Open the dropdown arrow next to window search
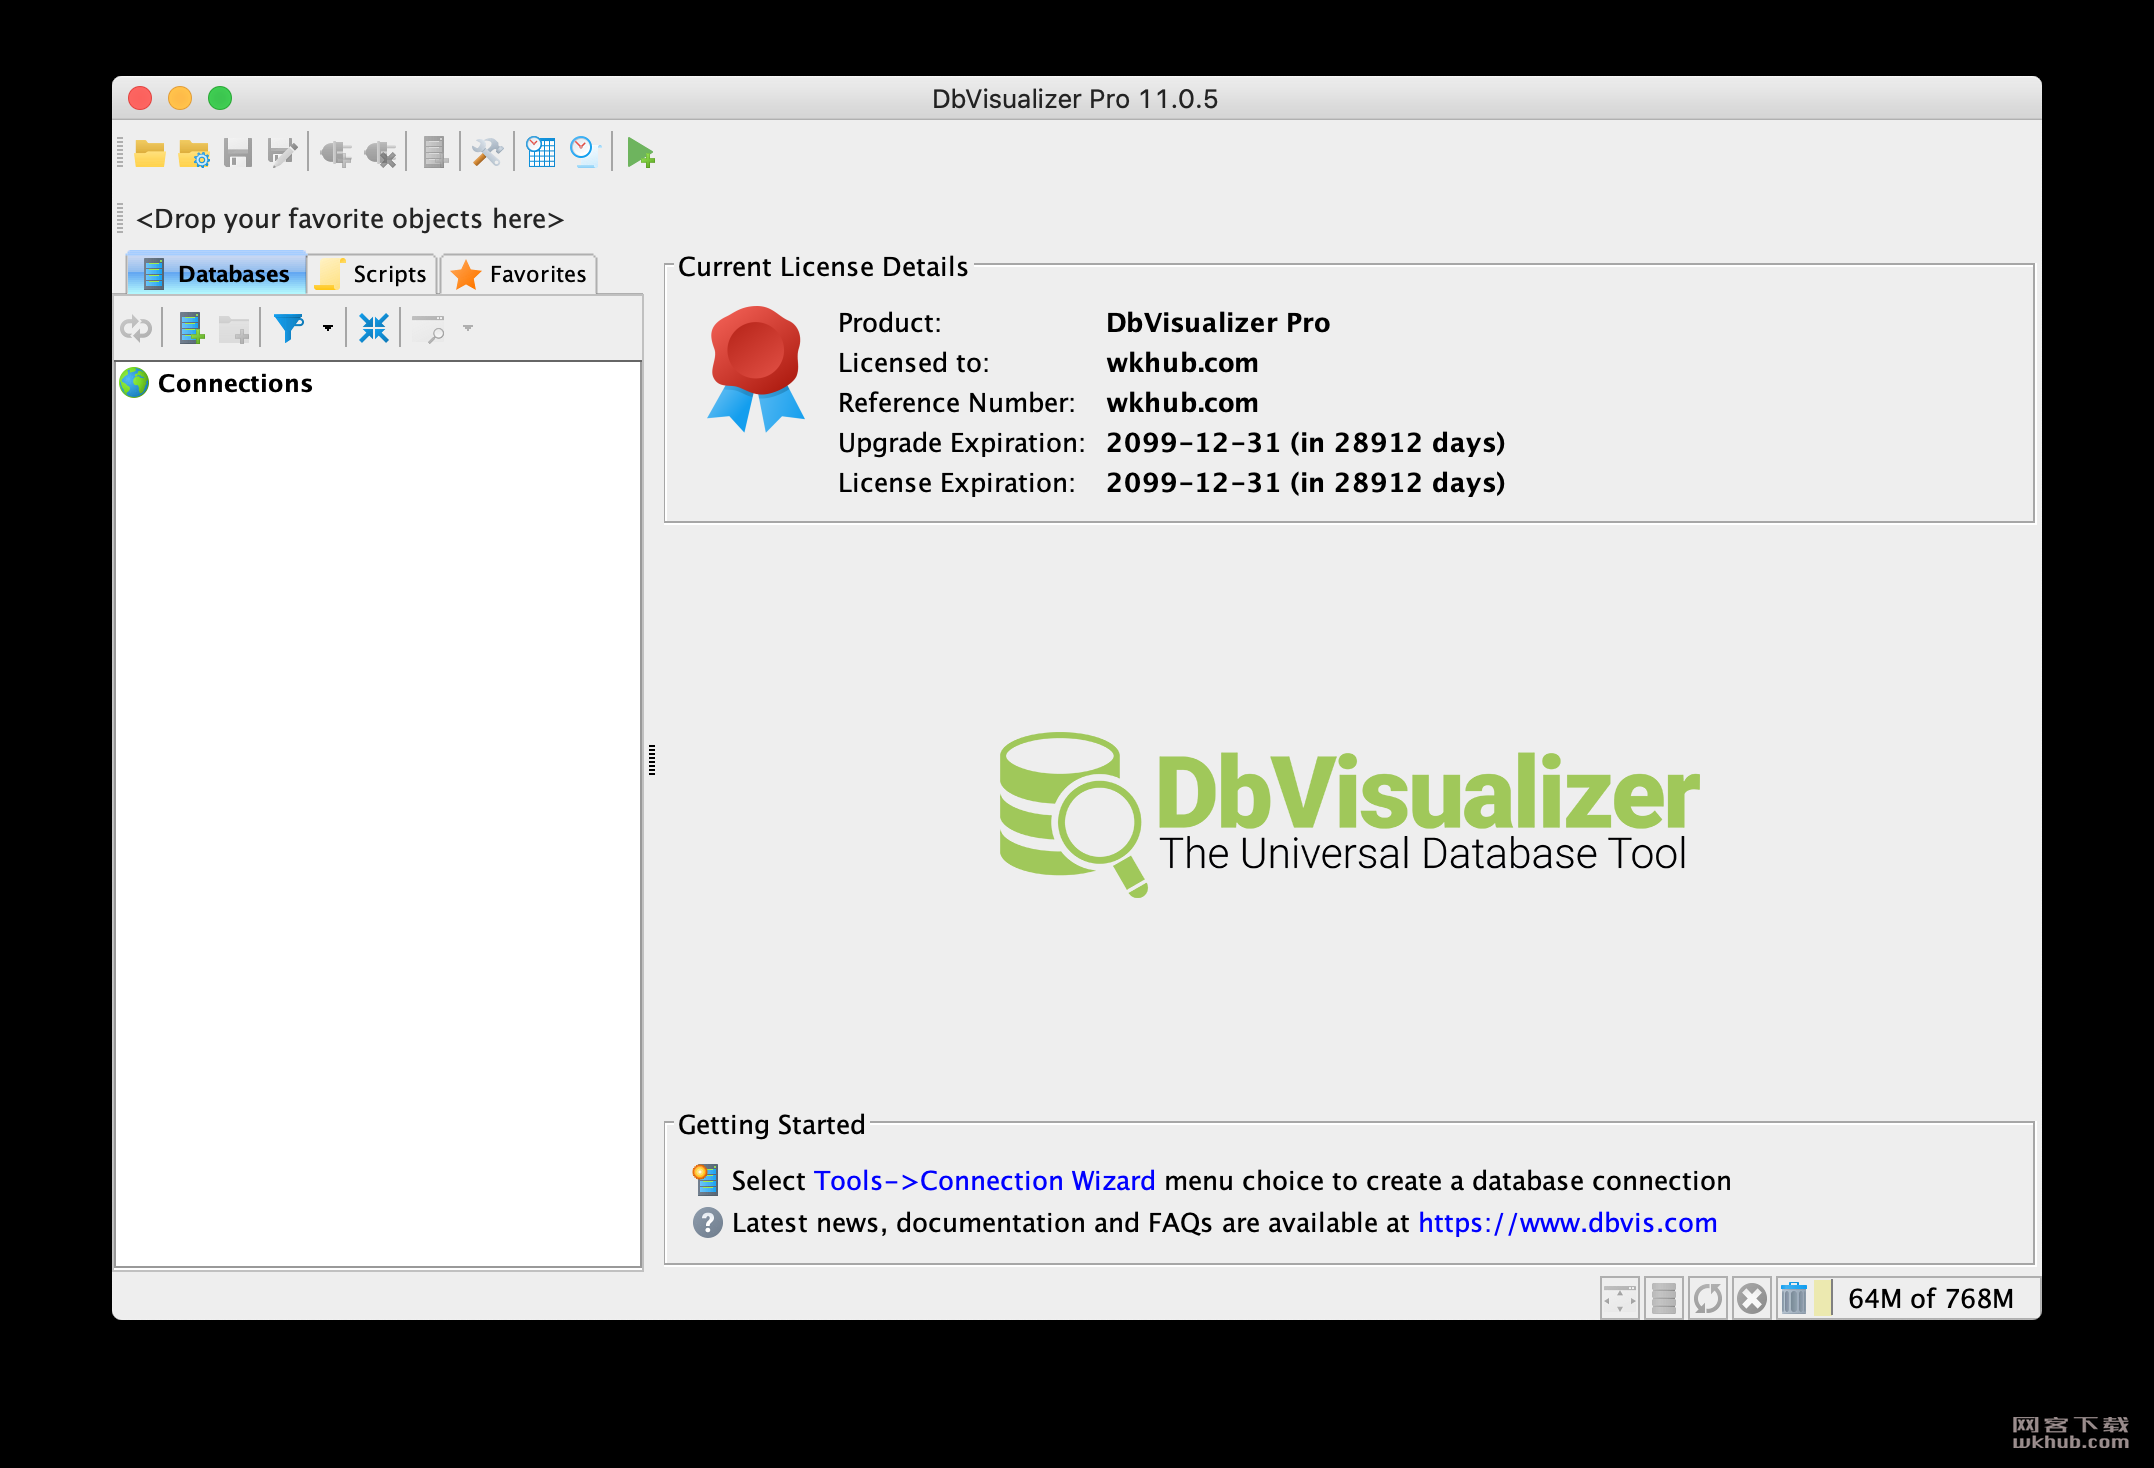The image size is (2154, 1468). point(468,328)
